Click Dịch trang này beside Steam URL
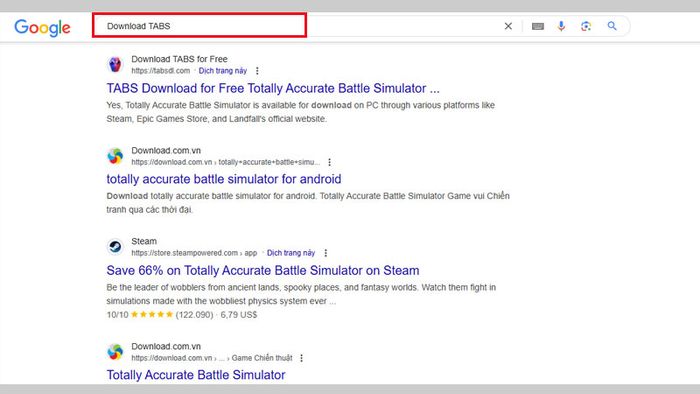The width and height of the screenshot is (700, 394). (x=291, y=253)
